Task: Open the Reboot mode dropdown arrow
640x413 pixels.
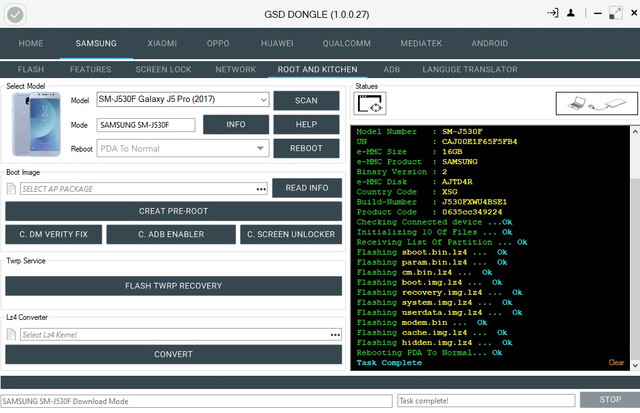Action: point(260,149)
